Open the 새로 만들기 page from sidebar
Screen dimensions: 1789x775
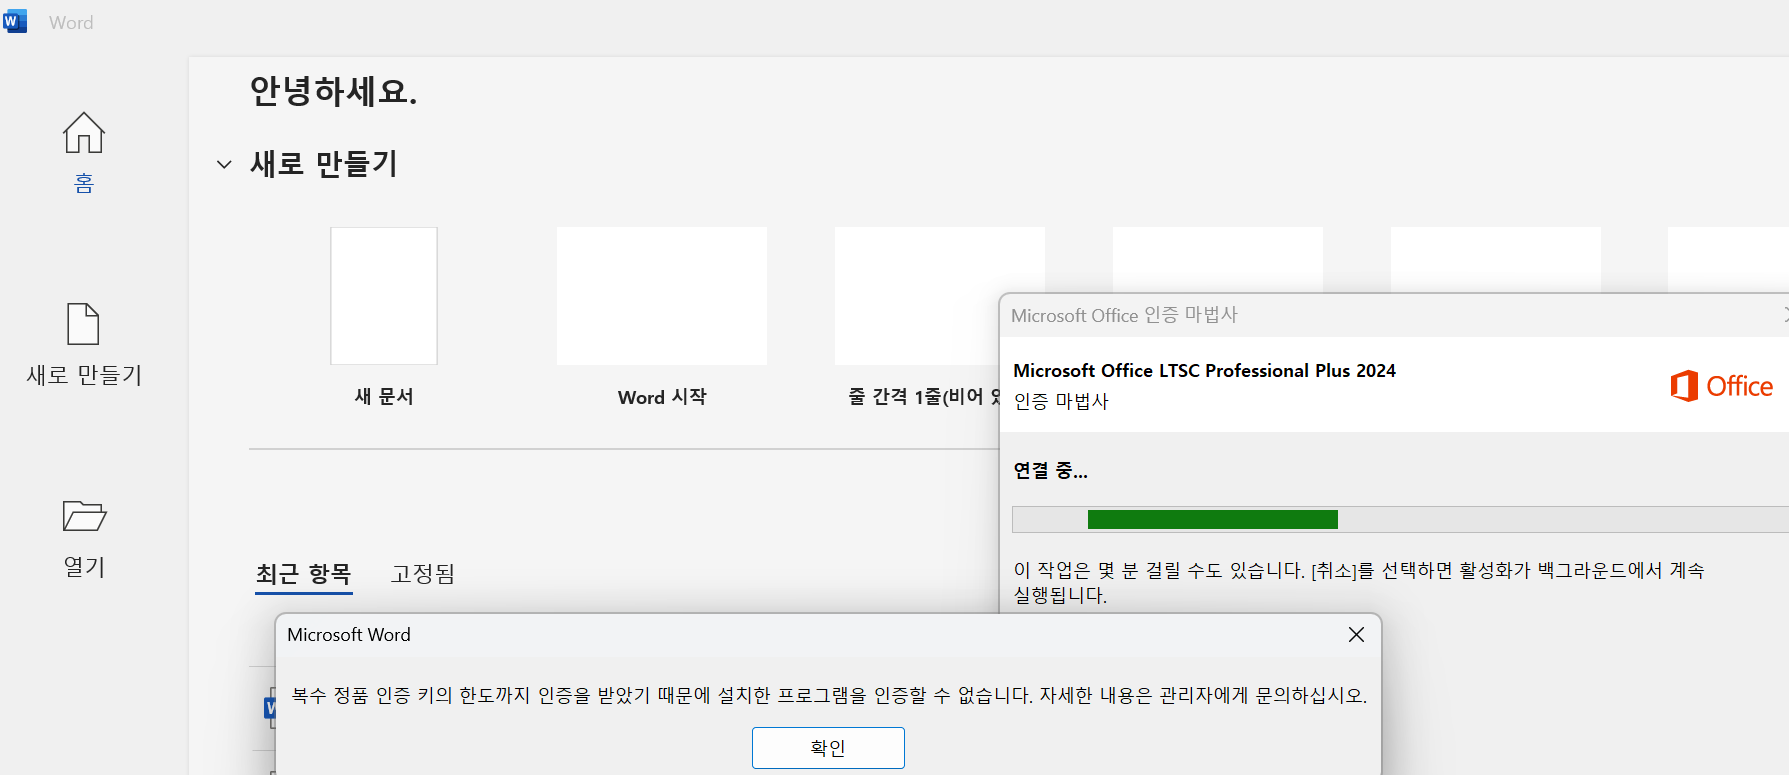click(84, 344)
